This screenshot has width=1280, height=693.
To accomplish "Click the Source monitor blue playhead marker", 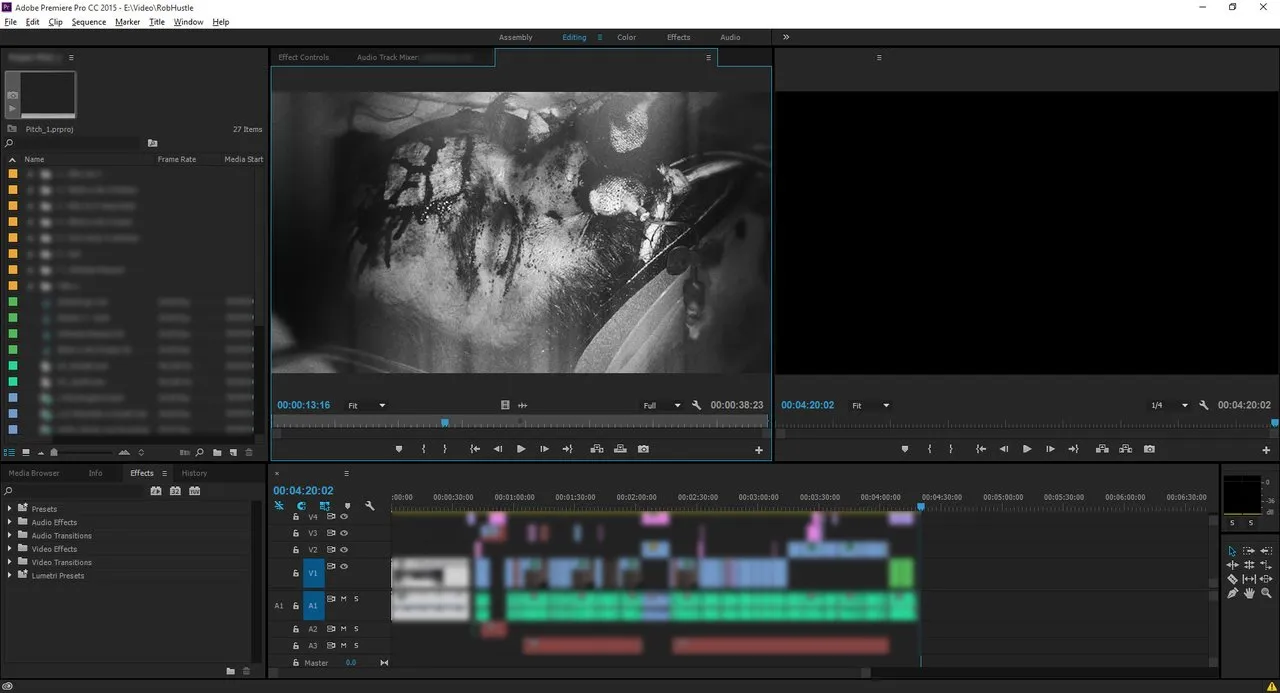I will click(x=445, y=423).
